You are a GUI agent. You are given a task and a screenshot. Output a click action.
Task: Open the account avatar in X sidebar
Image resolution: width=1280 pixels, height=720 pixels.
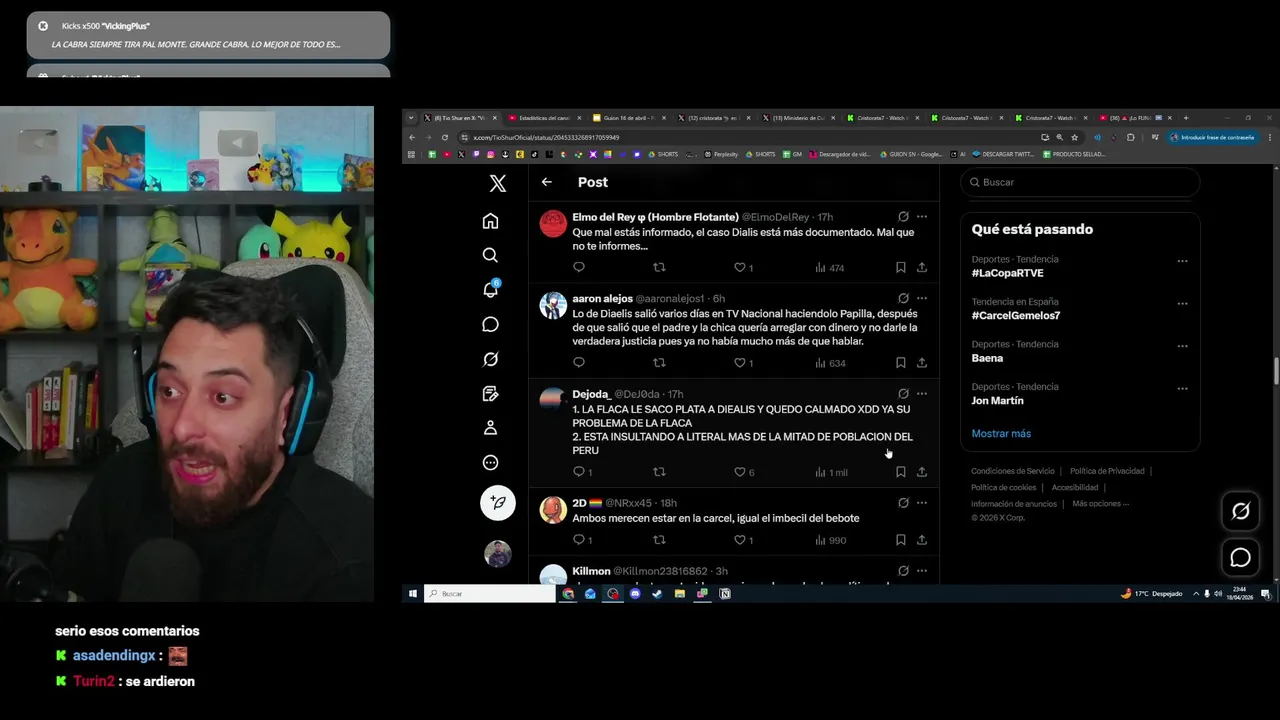[x=497, y=553]
